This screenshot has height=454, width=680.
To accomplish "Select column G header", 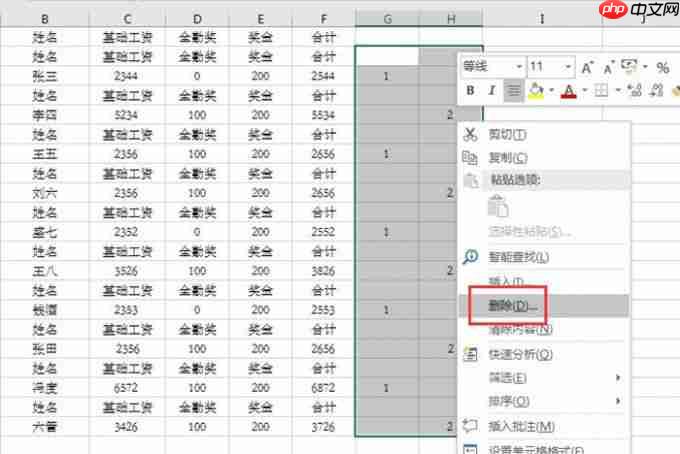I will coord(387,19).
